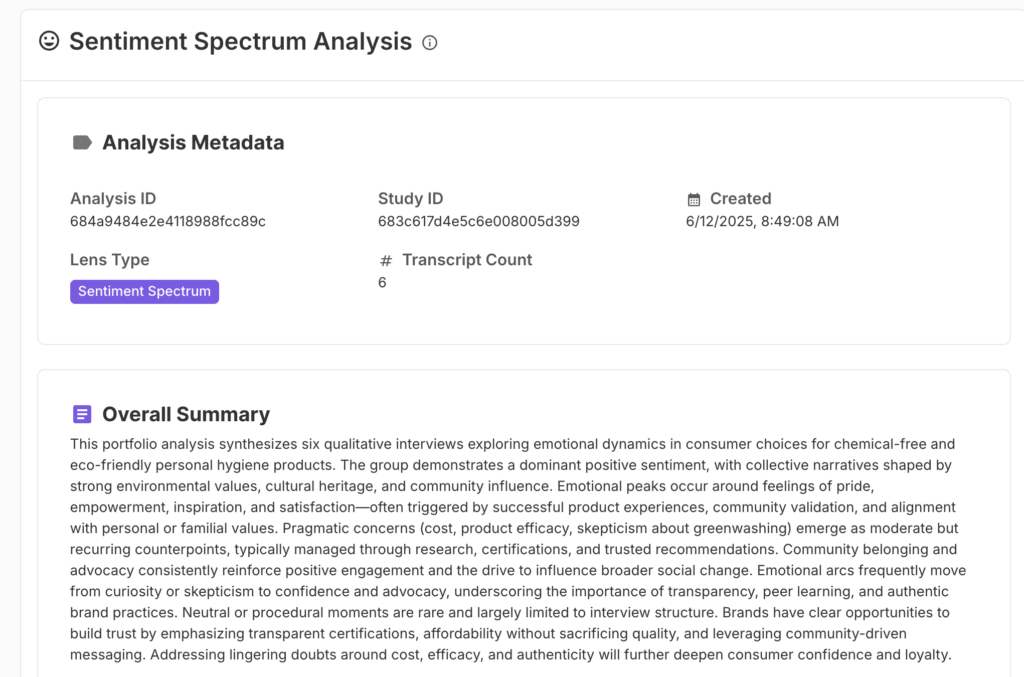Click the info icon next to Sentiment Spectrum Analysis

tap(430, 43)
